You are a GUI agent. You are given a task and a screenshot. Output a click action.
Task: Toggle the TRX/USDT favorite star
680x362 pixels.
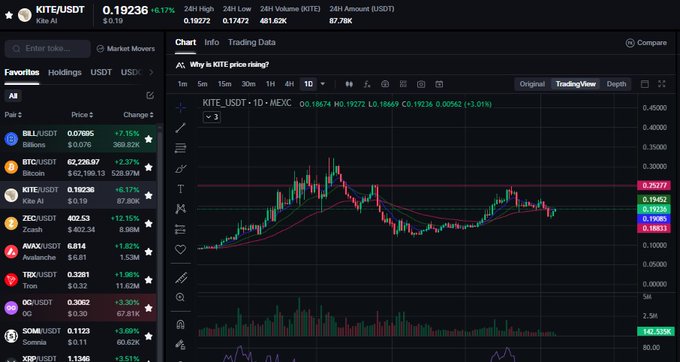coord(148,280)
